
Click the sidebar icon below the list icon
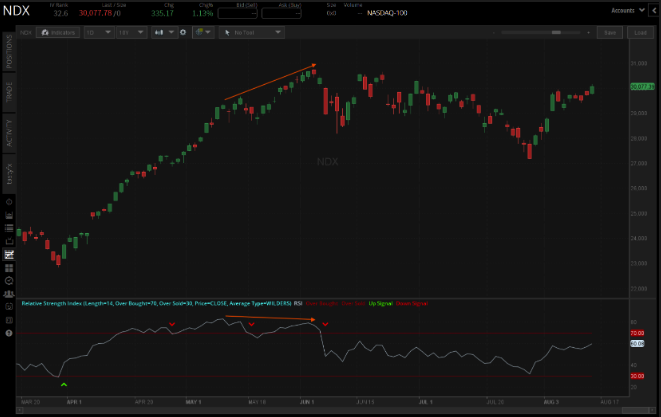9,241
